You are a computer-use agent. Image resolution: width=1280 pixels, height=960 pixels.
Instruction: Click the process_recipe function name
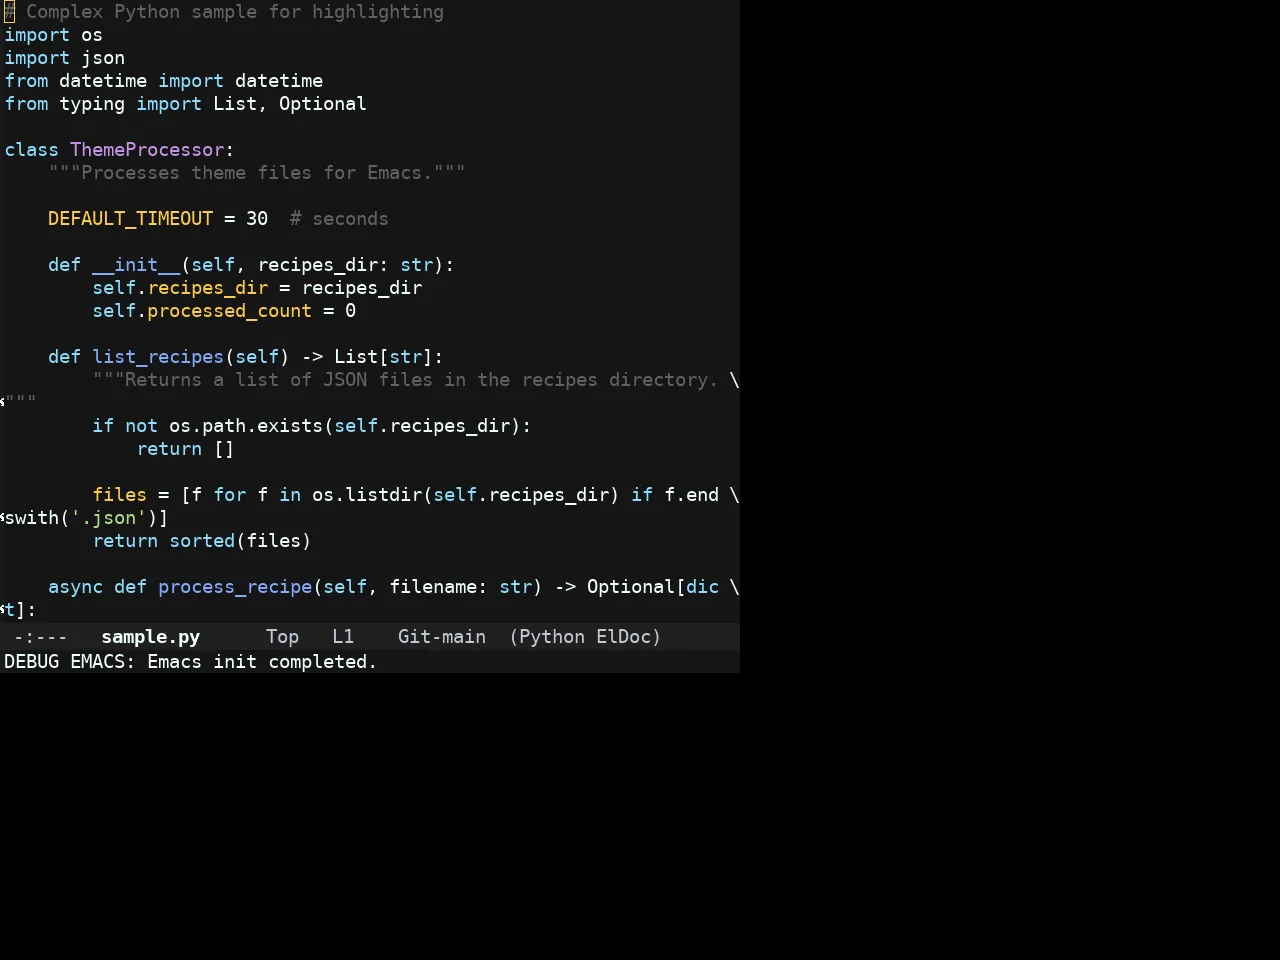coord(235,587)
